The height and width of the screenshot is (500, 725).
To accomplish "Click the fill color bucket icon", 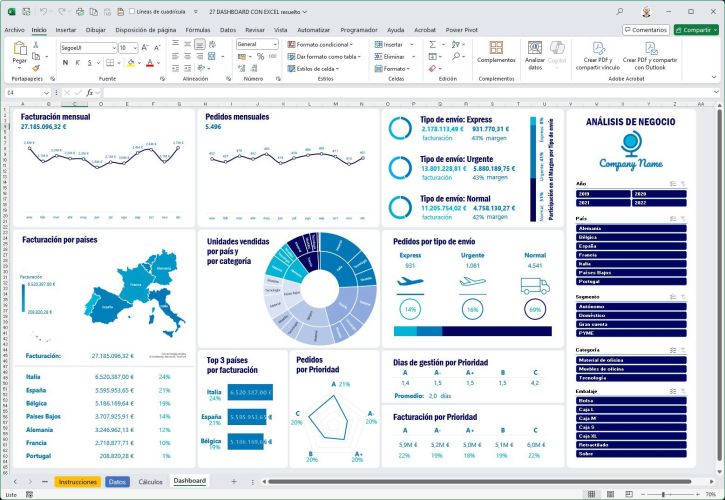I will [x=131, y=62].
